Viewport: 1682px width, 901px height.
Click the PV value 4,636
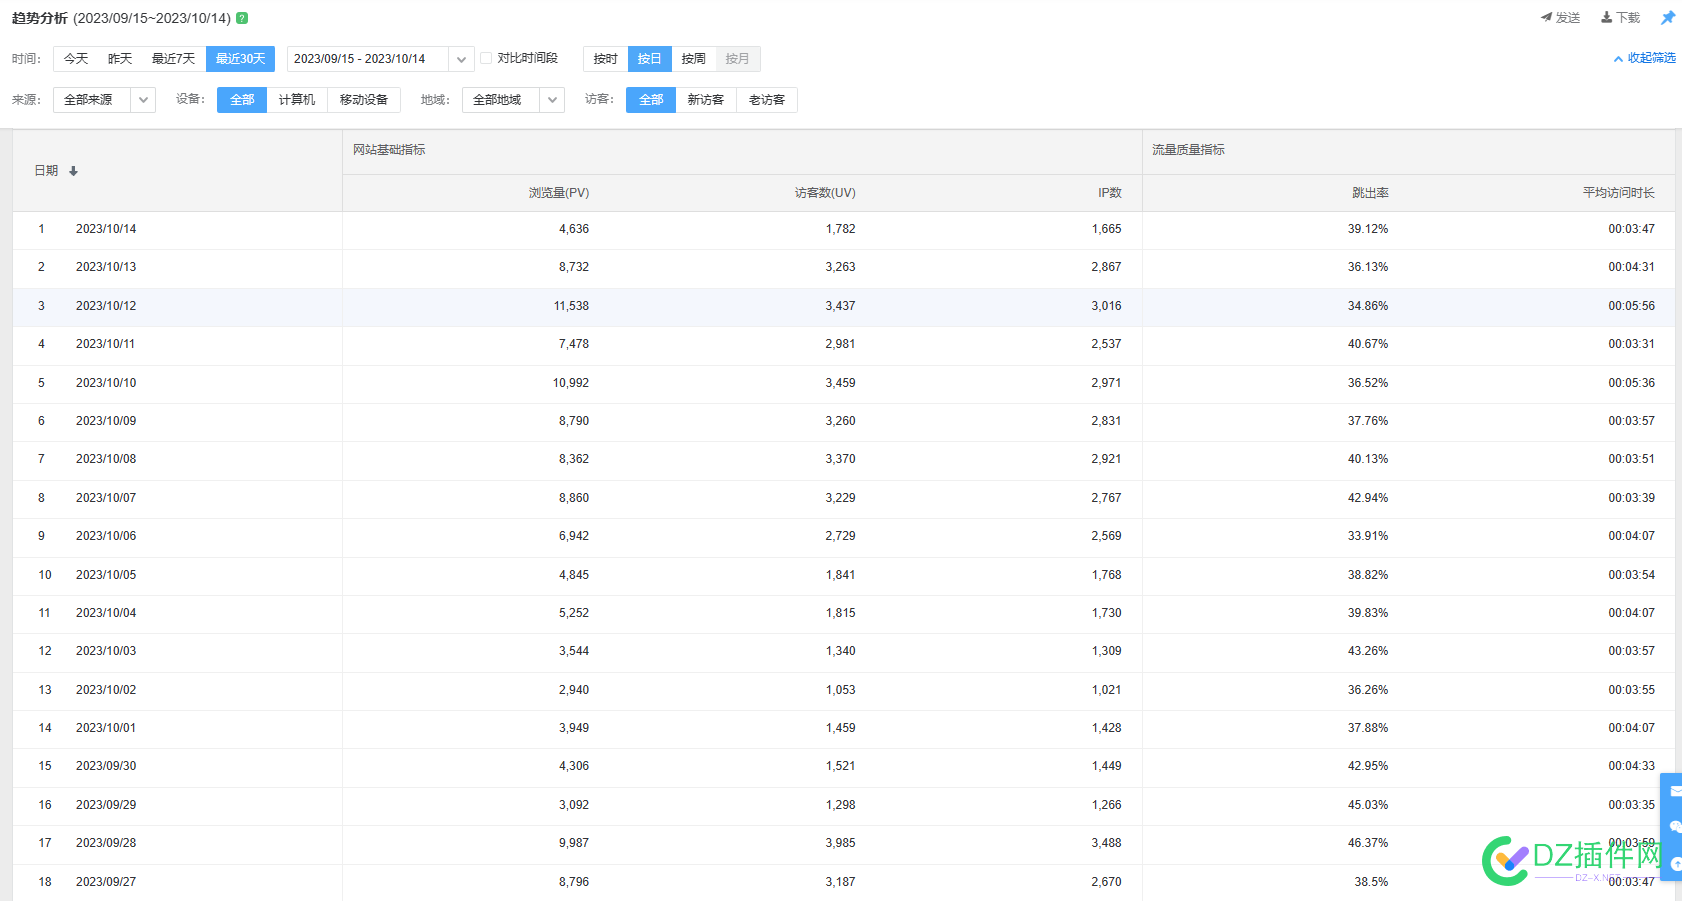point(574,229)
